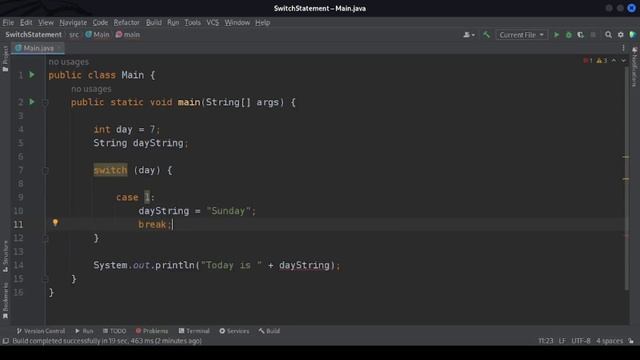Click build completed status message
640x360 pixels.
[107, 341]
